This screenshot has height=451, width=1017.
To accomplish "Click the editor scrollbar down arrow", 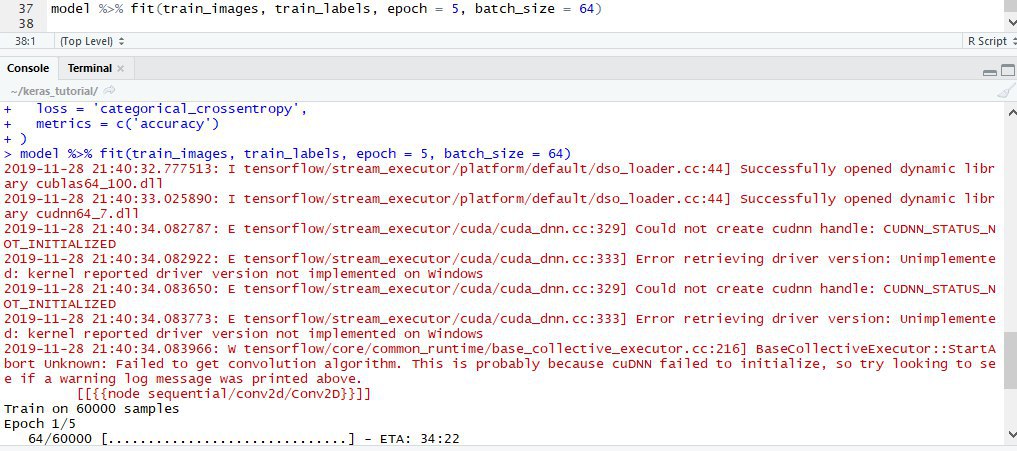I will pyautogui.click(x=1011, y=22).
